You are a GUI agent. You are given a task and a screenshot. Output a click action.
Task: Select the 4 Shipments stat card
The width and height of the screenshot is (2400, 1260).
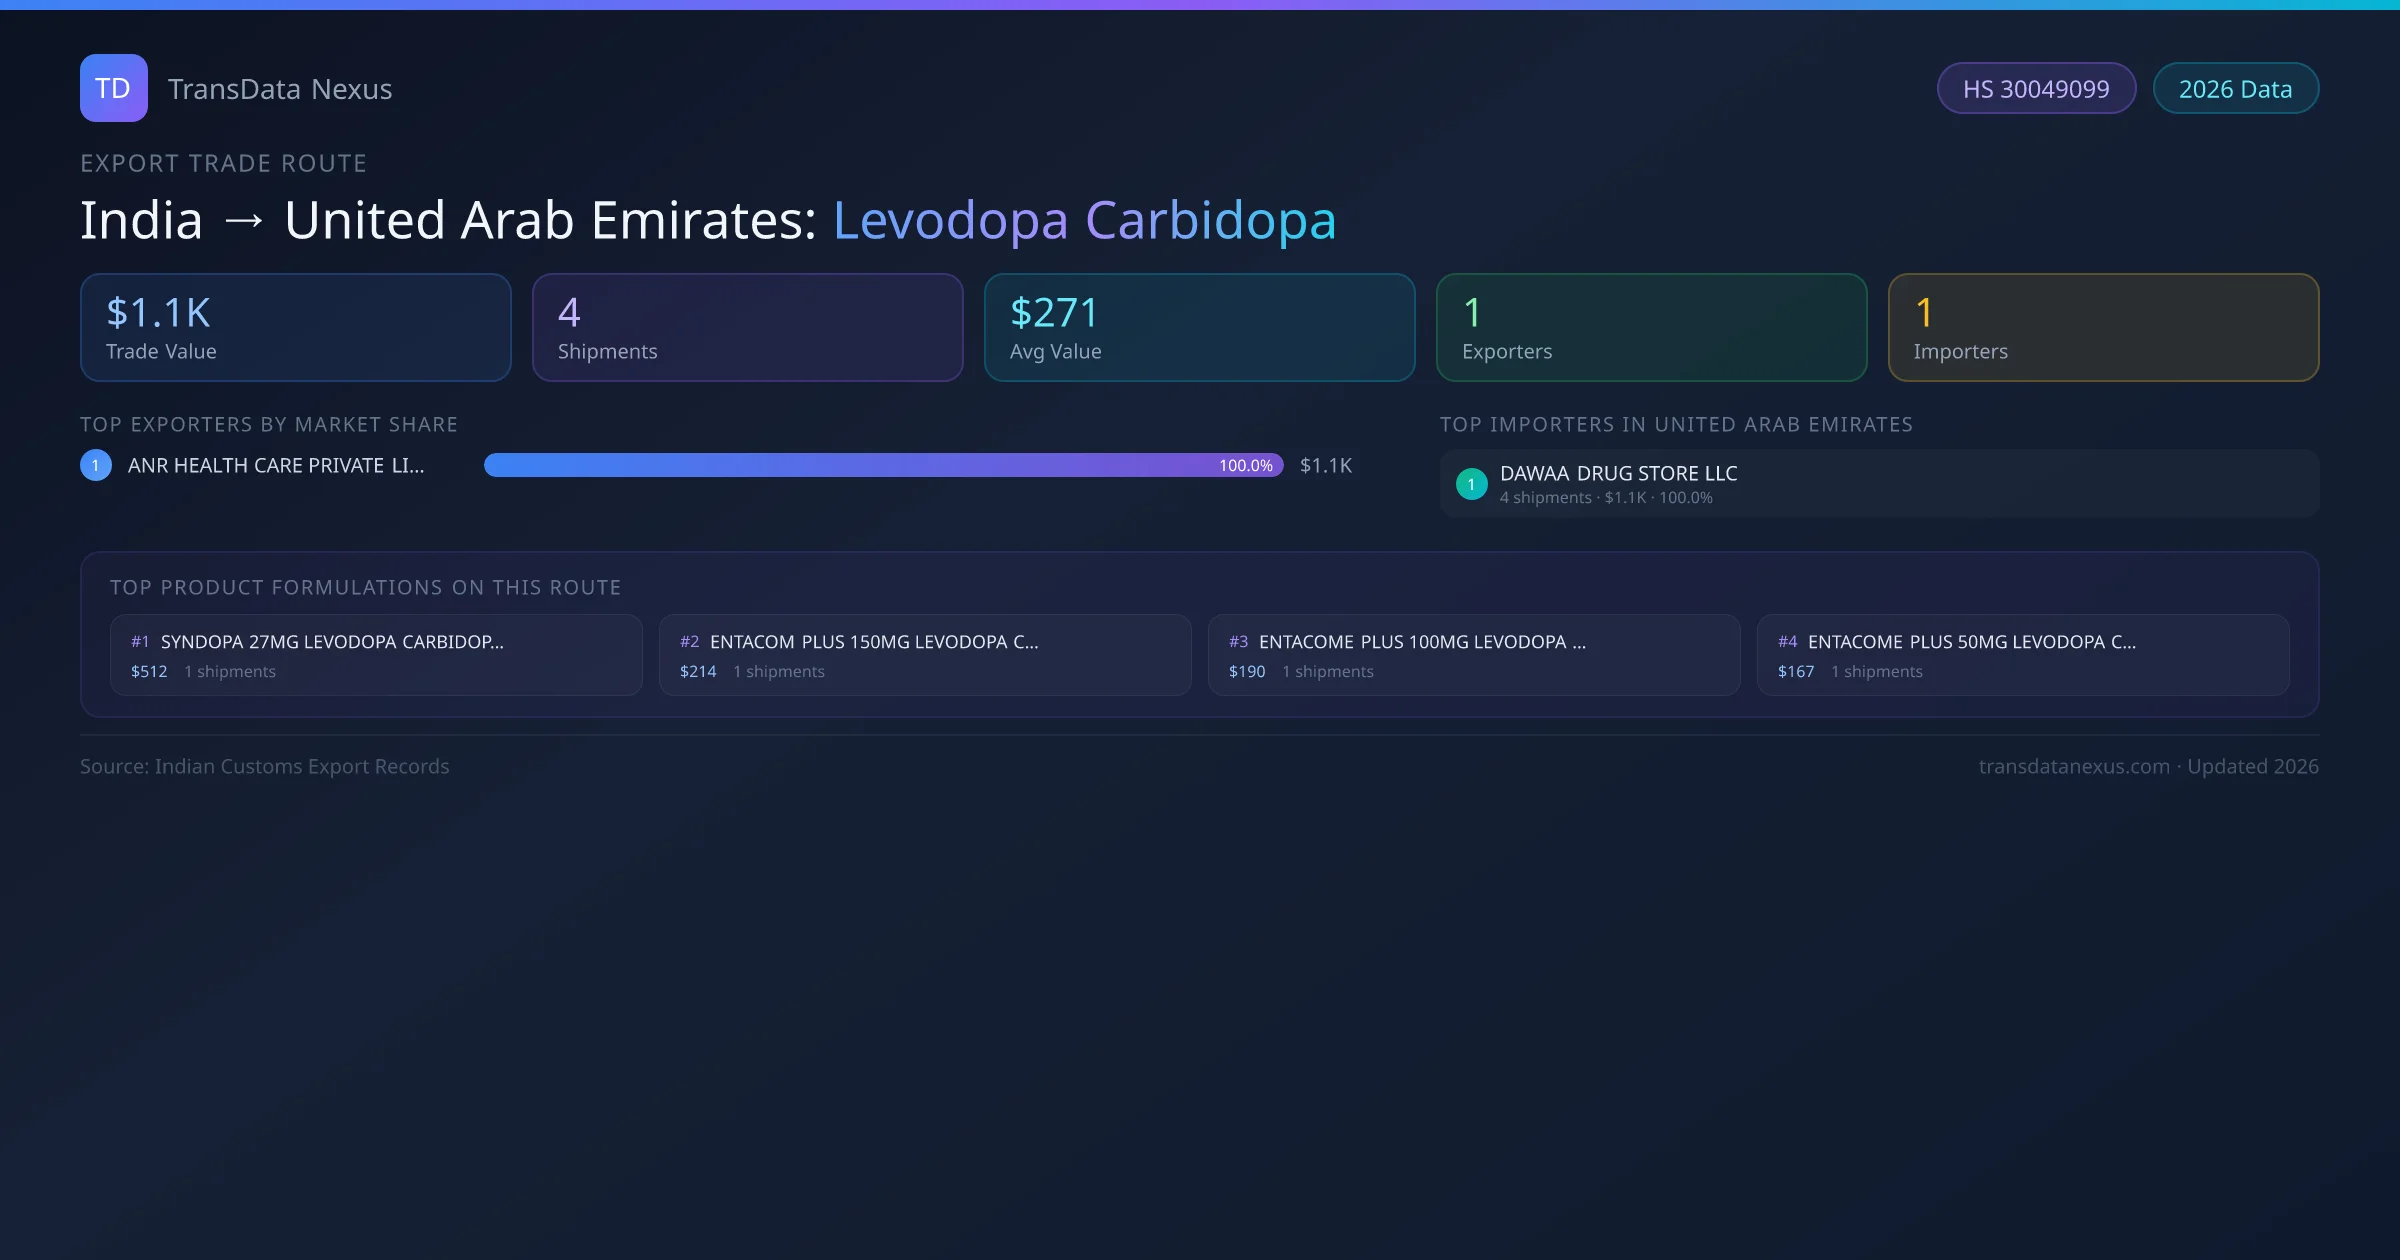(x=747, y=328)
